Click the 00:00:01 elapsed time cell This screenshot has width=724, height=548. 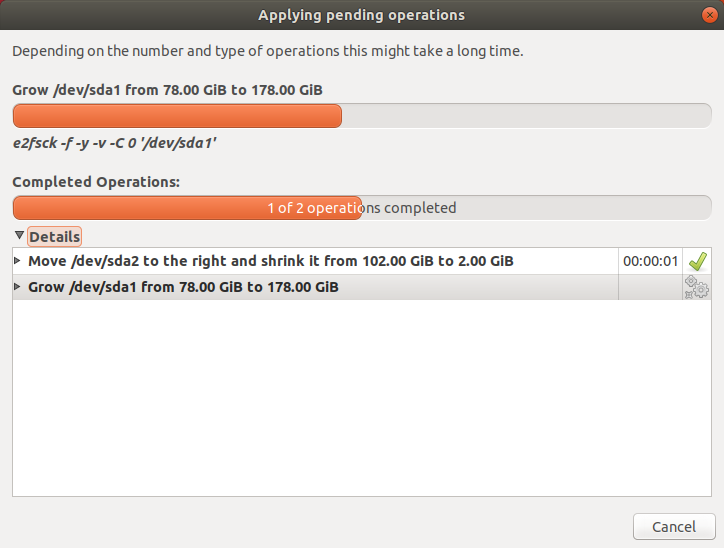650,261
